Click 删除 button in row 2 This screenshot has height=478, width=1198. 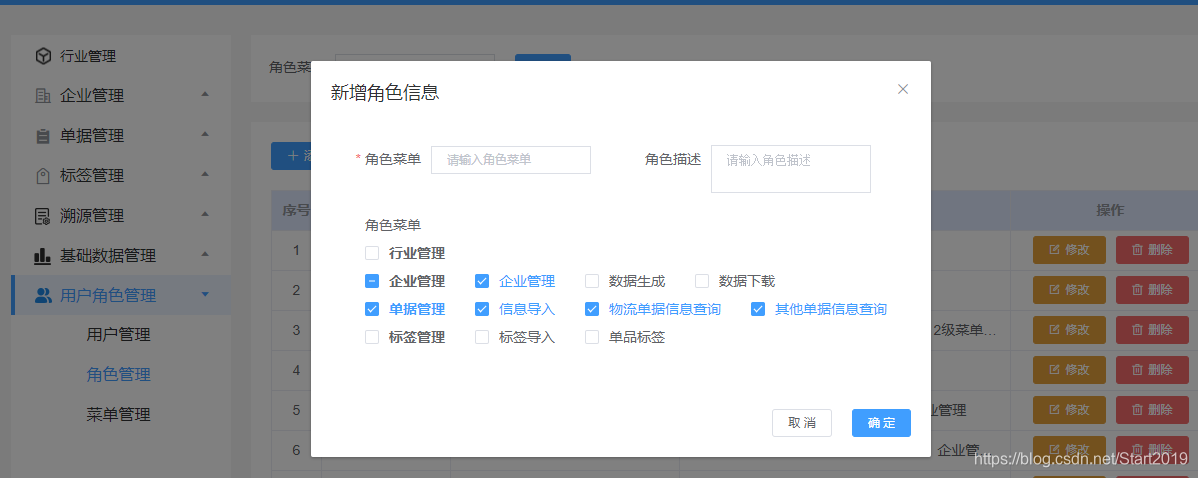click(x=1152, y=289)
